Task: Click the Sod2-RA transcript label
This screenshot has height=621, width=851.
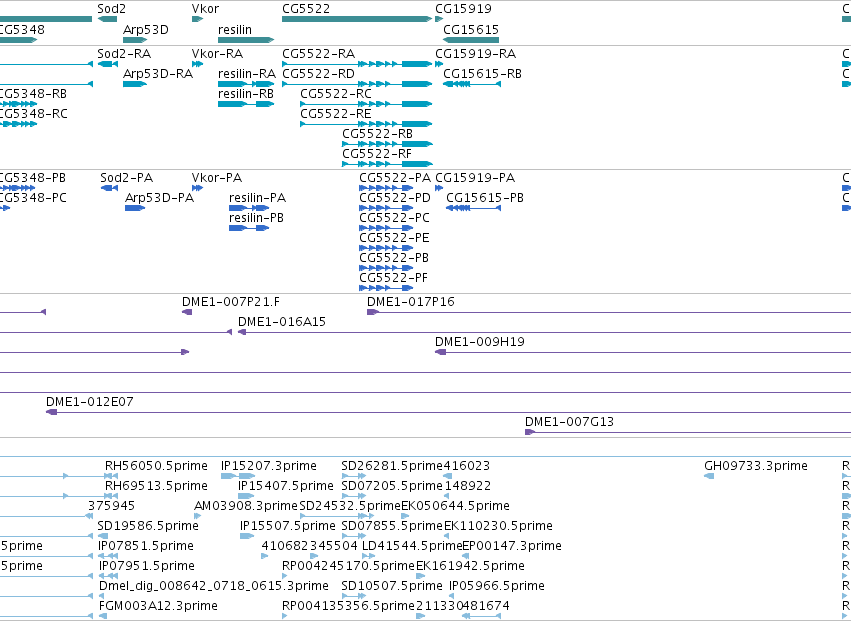Action: [x=124, y=54]
